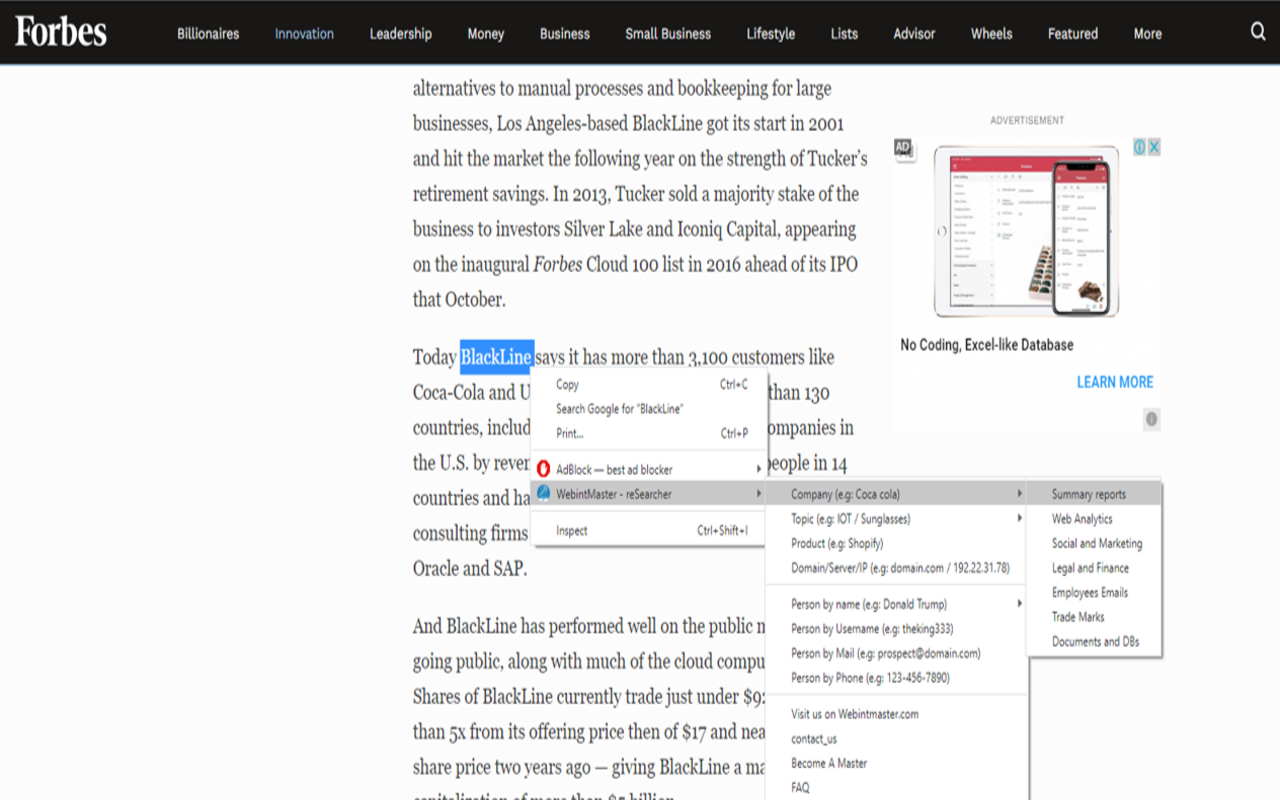The height and width of the screenshot is (800, 1280).
Task: Click the highlighted BlackLine word
Action: coord(497,357)
